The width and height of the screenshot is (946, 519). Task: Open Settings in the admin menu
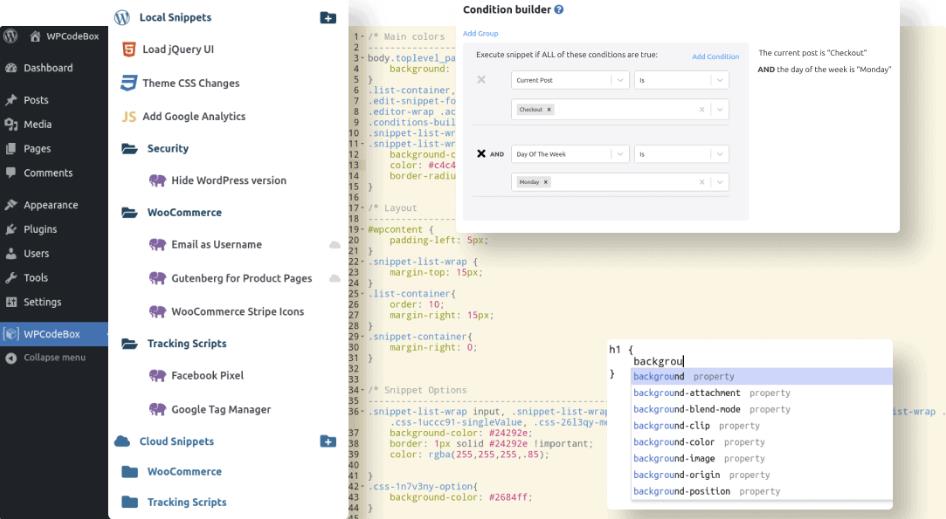[x=42, y=302]
